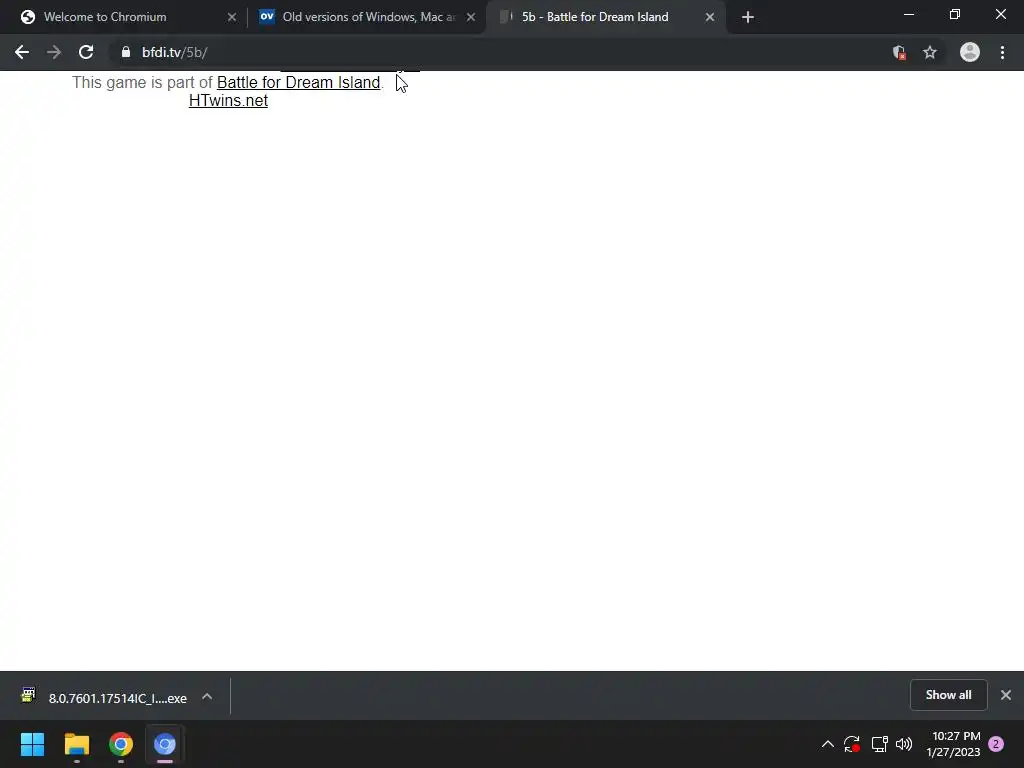Close the Old versions of Windows tab
1024x768 pixels.
[471, 17]
